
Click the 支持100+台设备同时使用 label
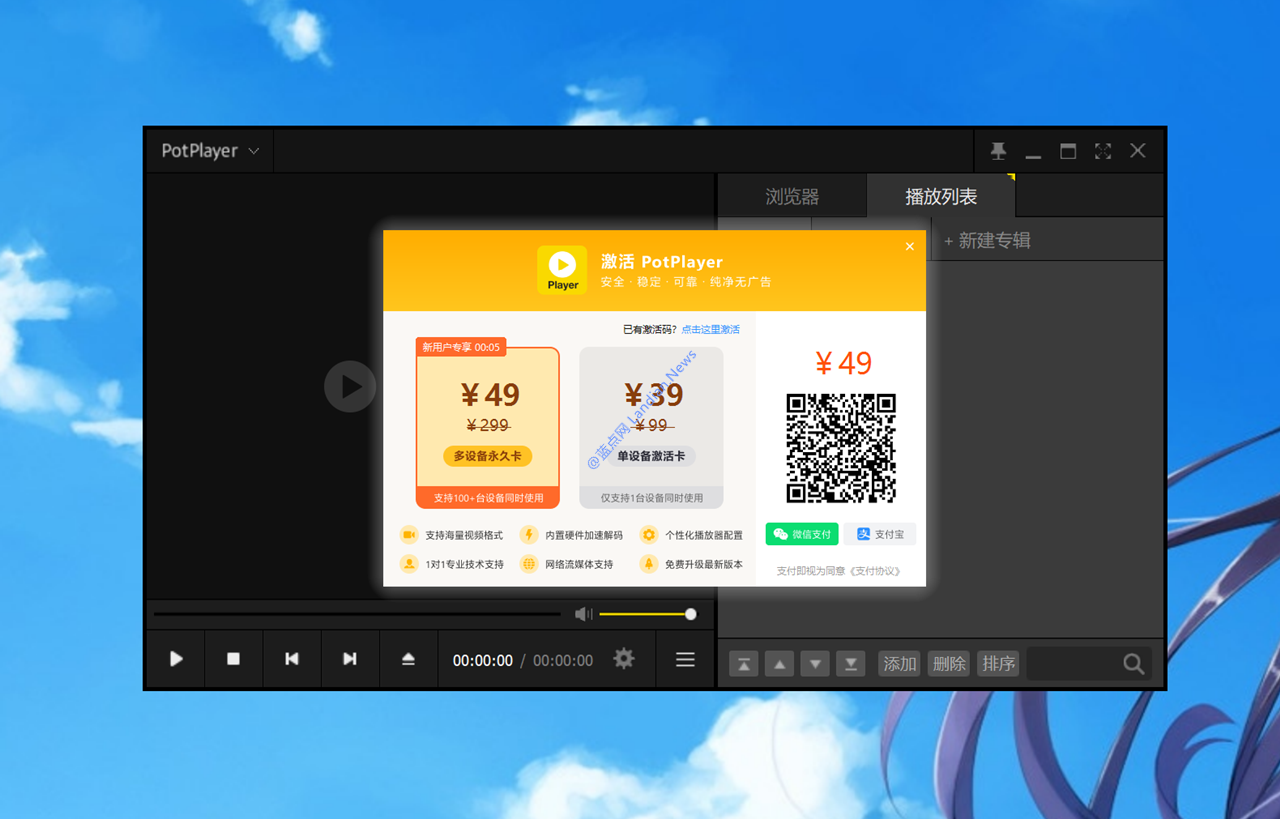(488, 497)
